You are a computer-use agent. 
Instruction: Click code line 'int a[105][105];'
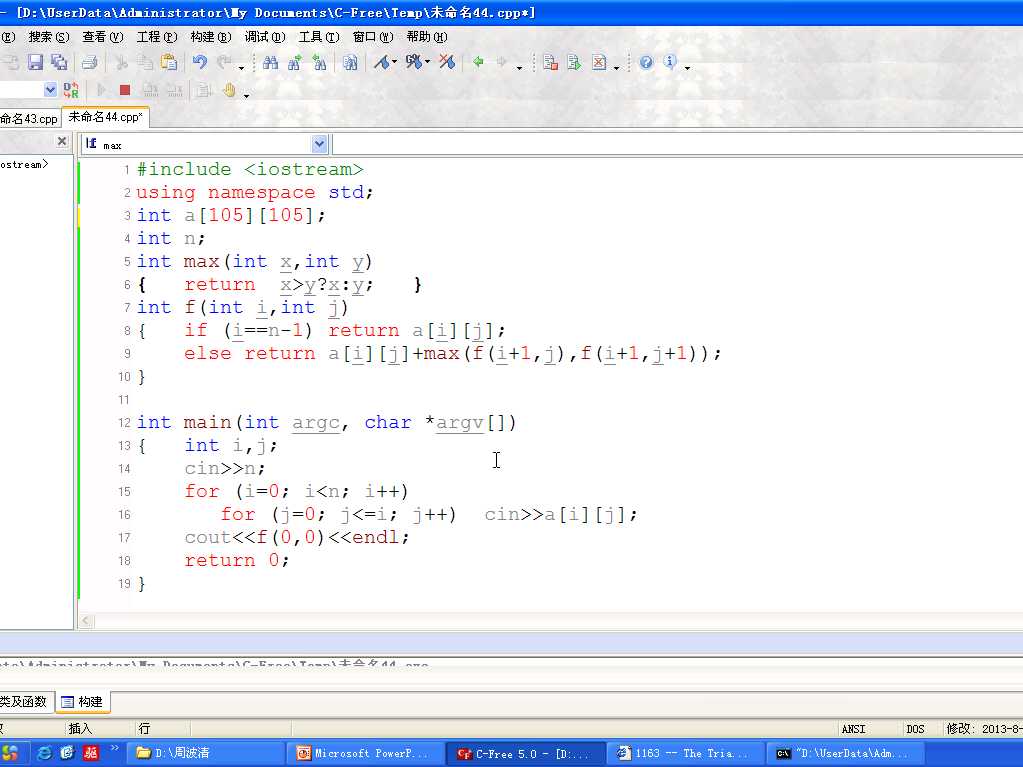click(x=231, y=215)
